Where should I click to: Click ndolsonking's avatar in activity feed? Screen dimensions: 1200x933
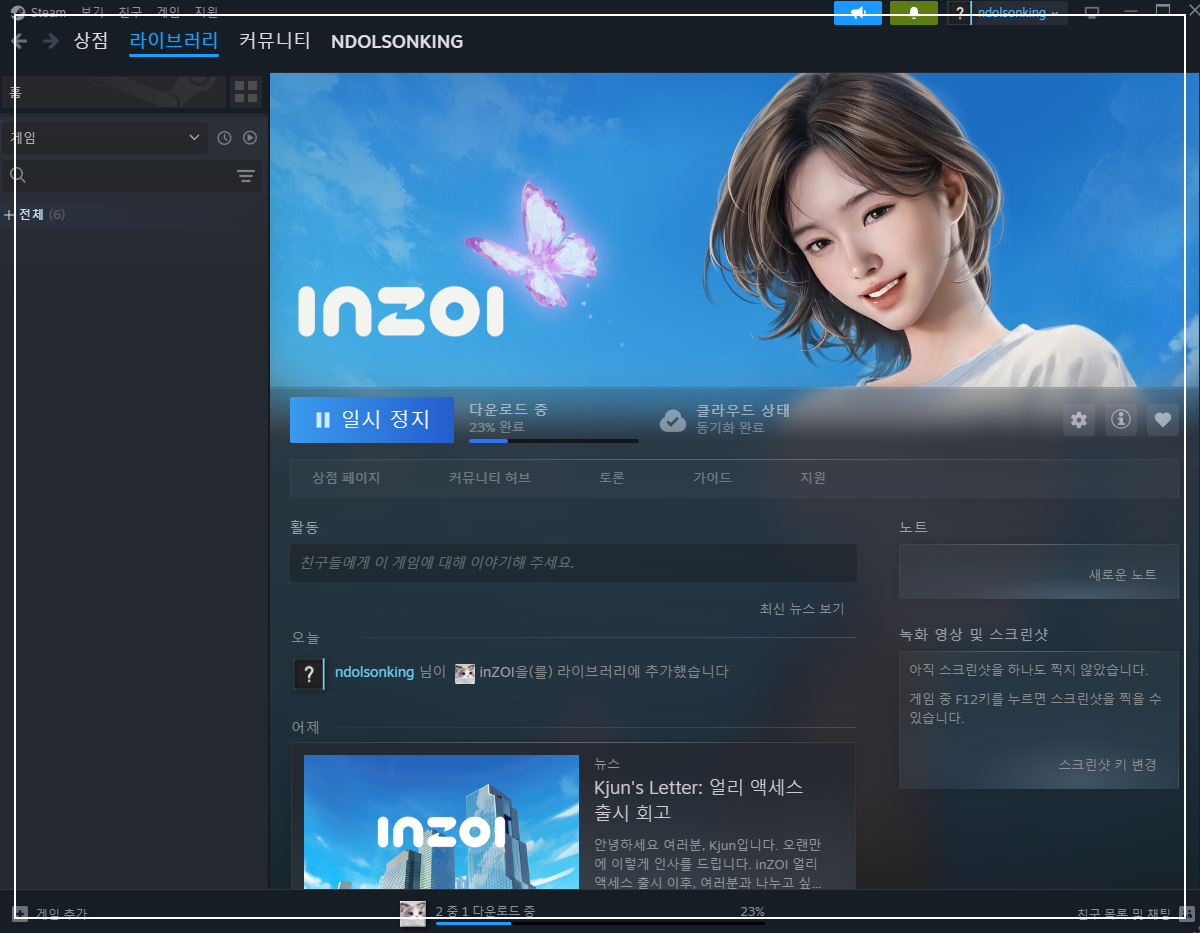(309, 674)
